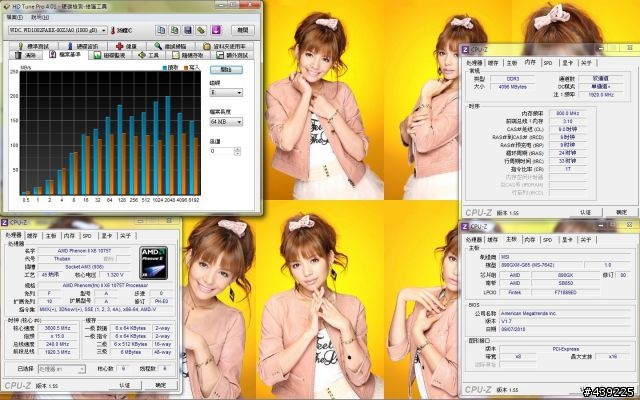Select SPD tab in bottom-left CPU-Z window
This screenshot has height=400, width=640.
point(87,236)
